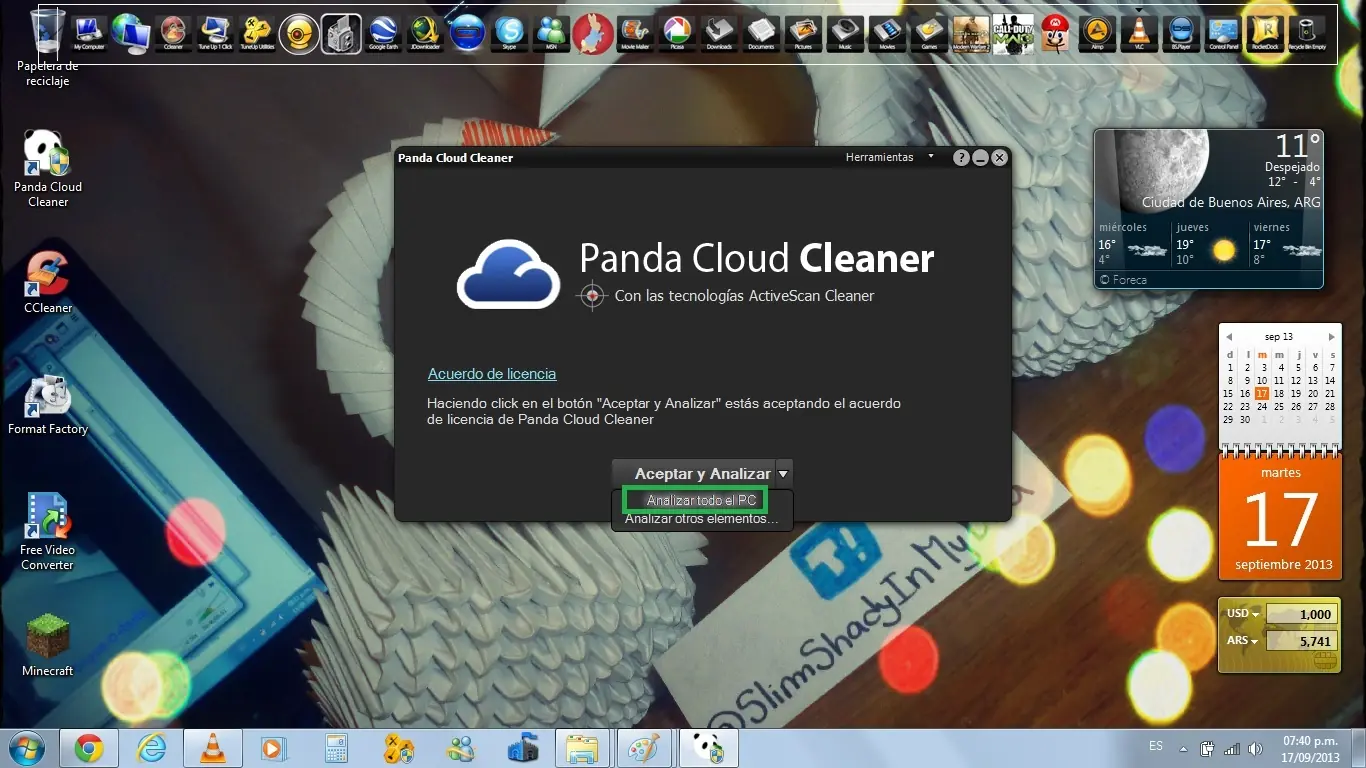The image size is (1366, 768).
Task: Open the Downloads dock folder
Action: tap(719, 34)
